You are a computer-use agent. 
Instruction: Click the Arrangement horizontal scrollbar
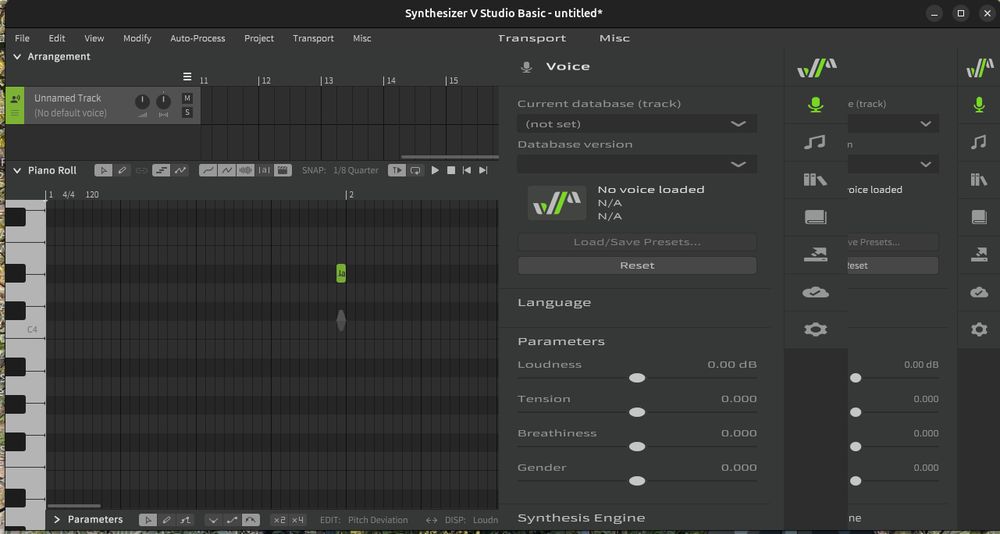(450, 157)
